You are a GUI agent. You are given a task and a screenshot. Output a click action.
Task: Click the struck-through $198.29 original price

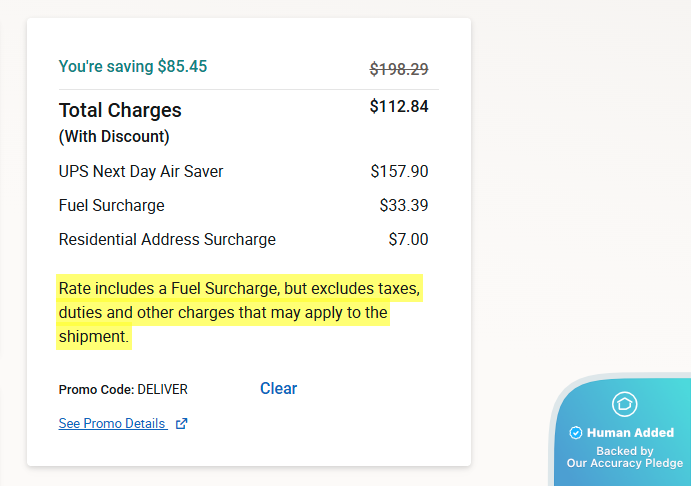click(x=399, y=69)
